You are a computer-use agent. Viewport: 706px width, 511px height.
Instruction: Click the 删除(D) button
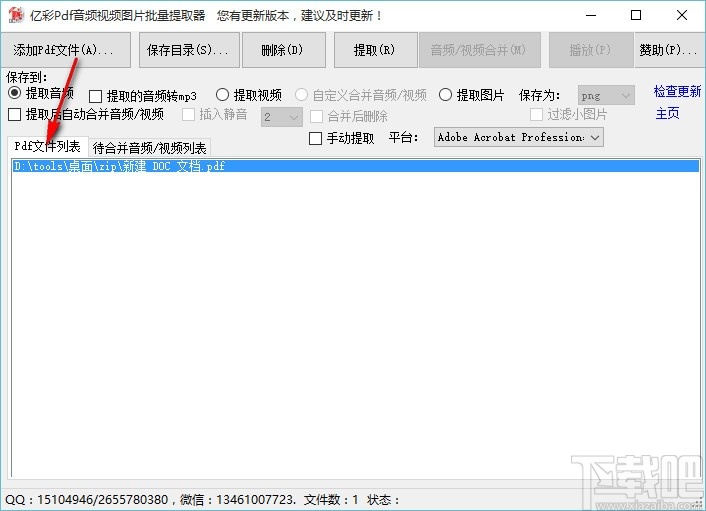tap(284, 50)
